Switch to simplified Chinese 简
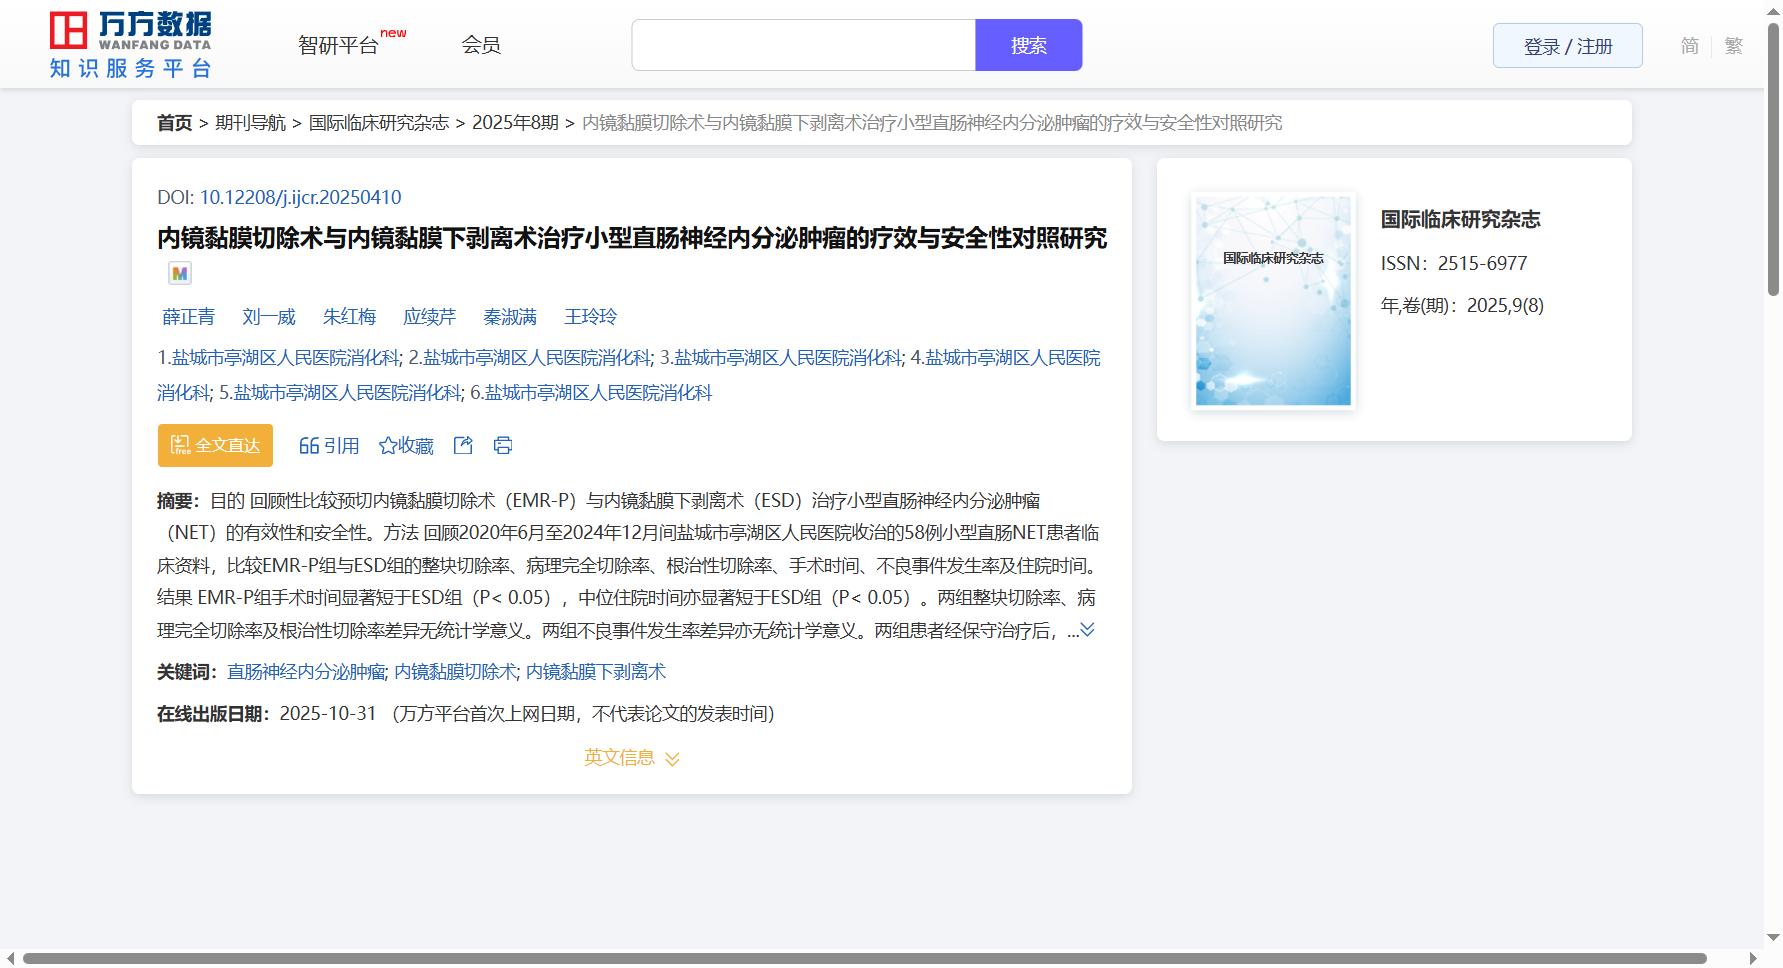1783x968 pixels. [x=1689, y=46]
